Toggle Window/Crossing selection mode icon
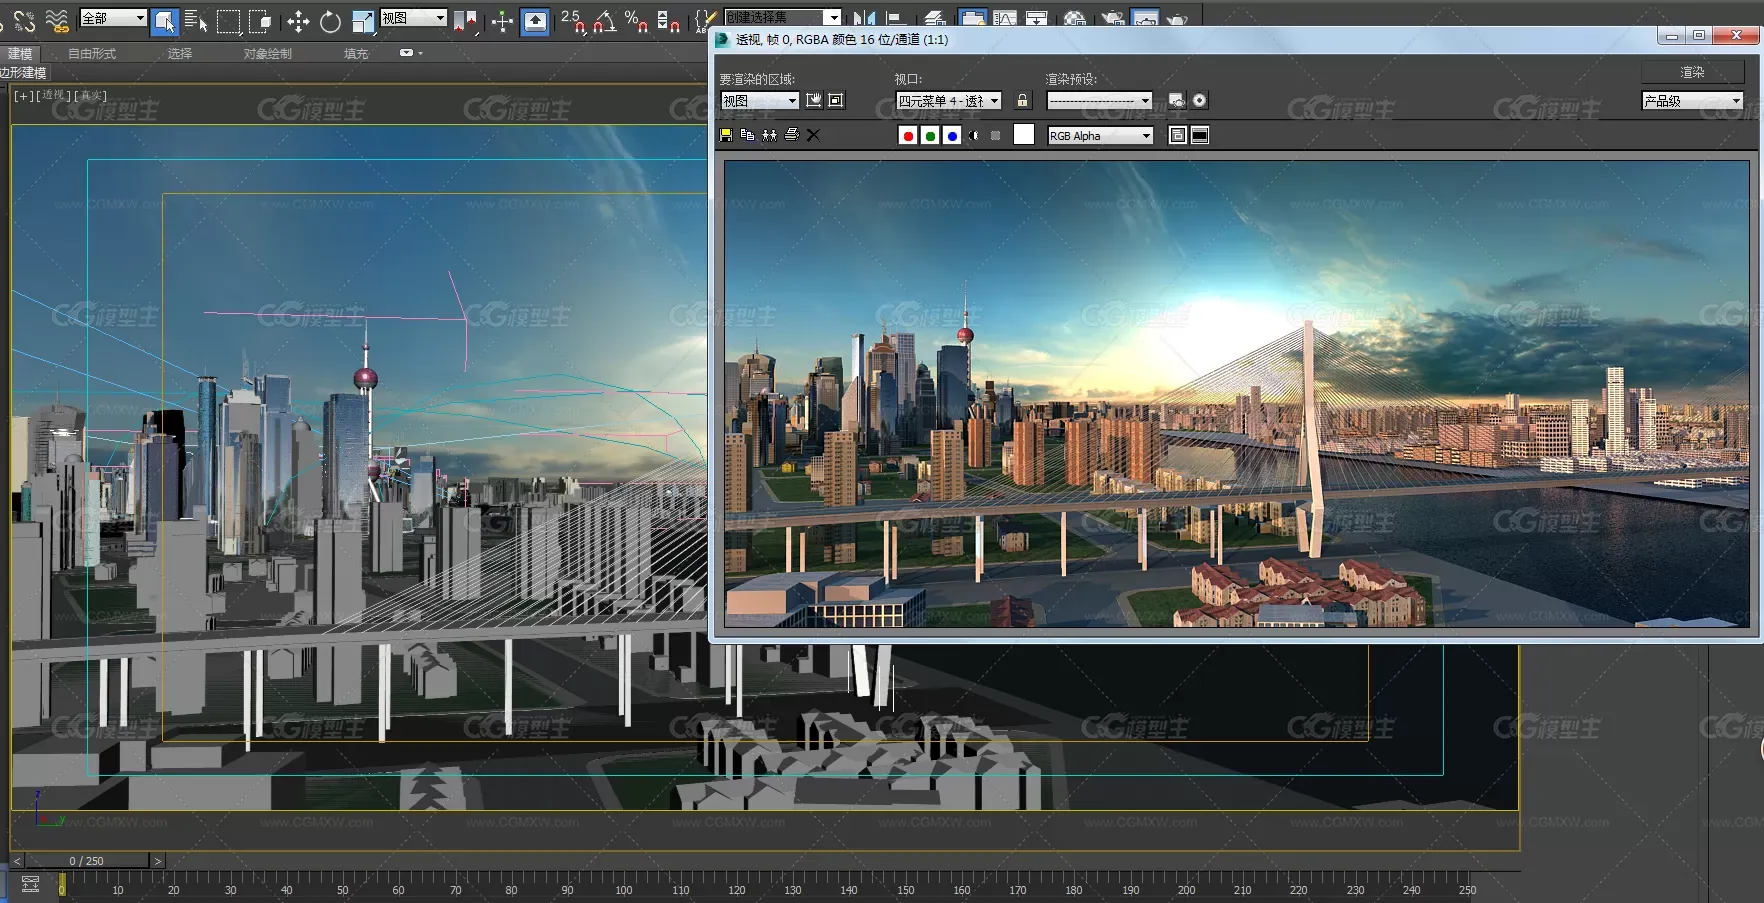The height and width of the screenshot is (903, 1764). coord(261,21)
